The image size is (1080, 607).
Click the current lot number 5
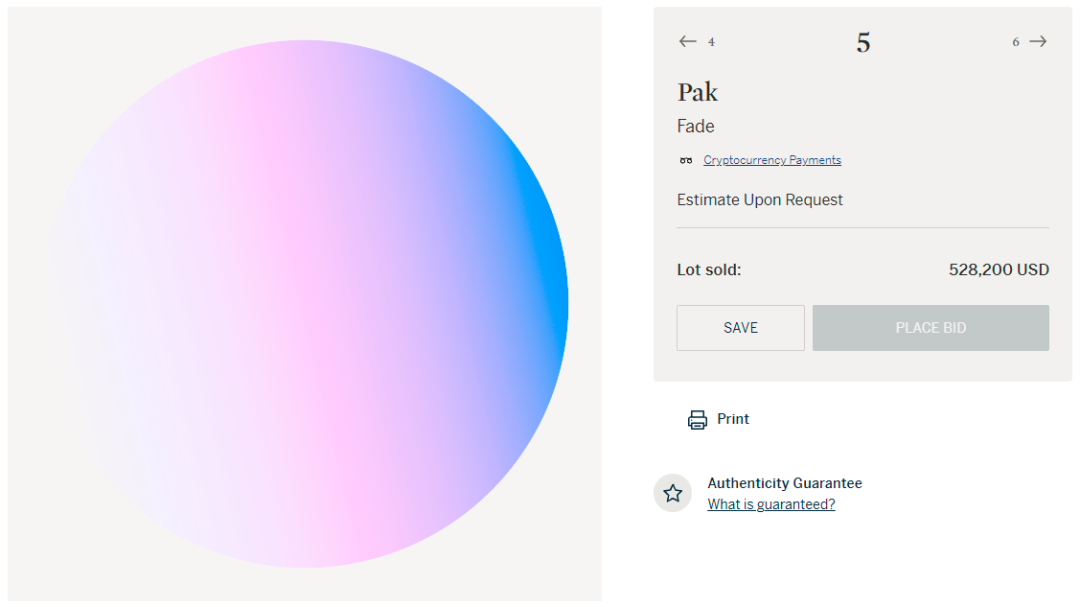tap(863, 42)
